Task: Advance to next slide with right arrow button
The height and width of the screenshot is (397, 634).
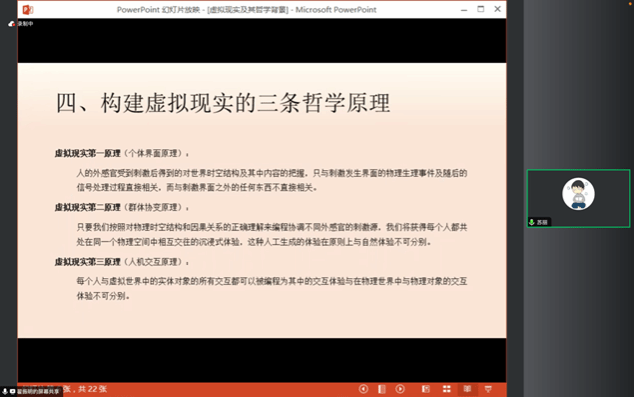Action: 400,389
